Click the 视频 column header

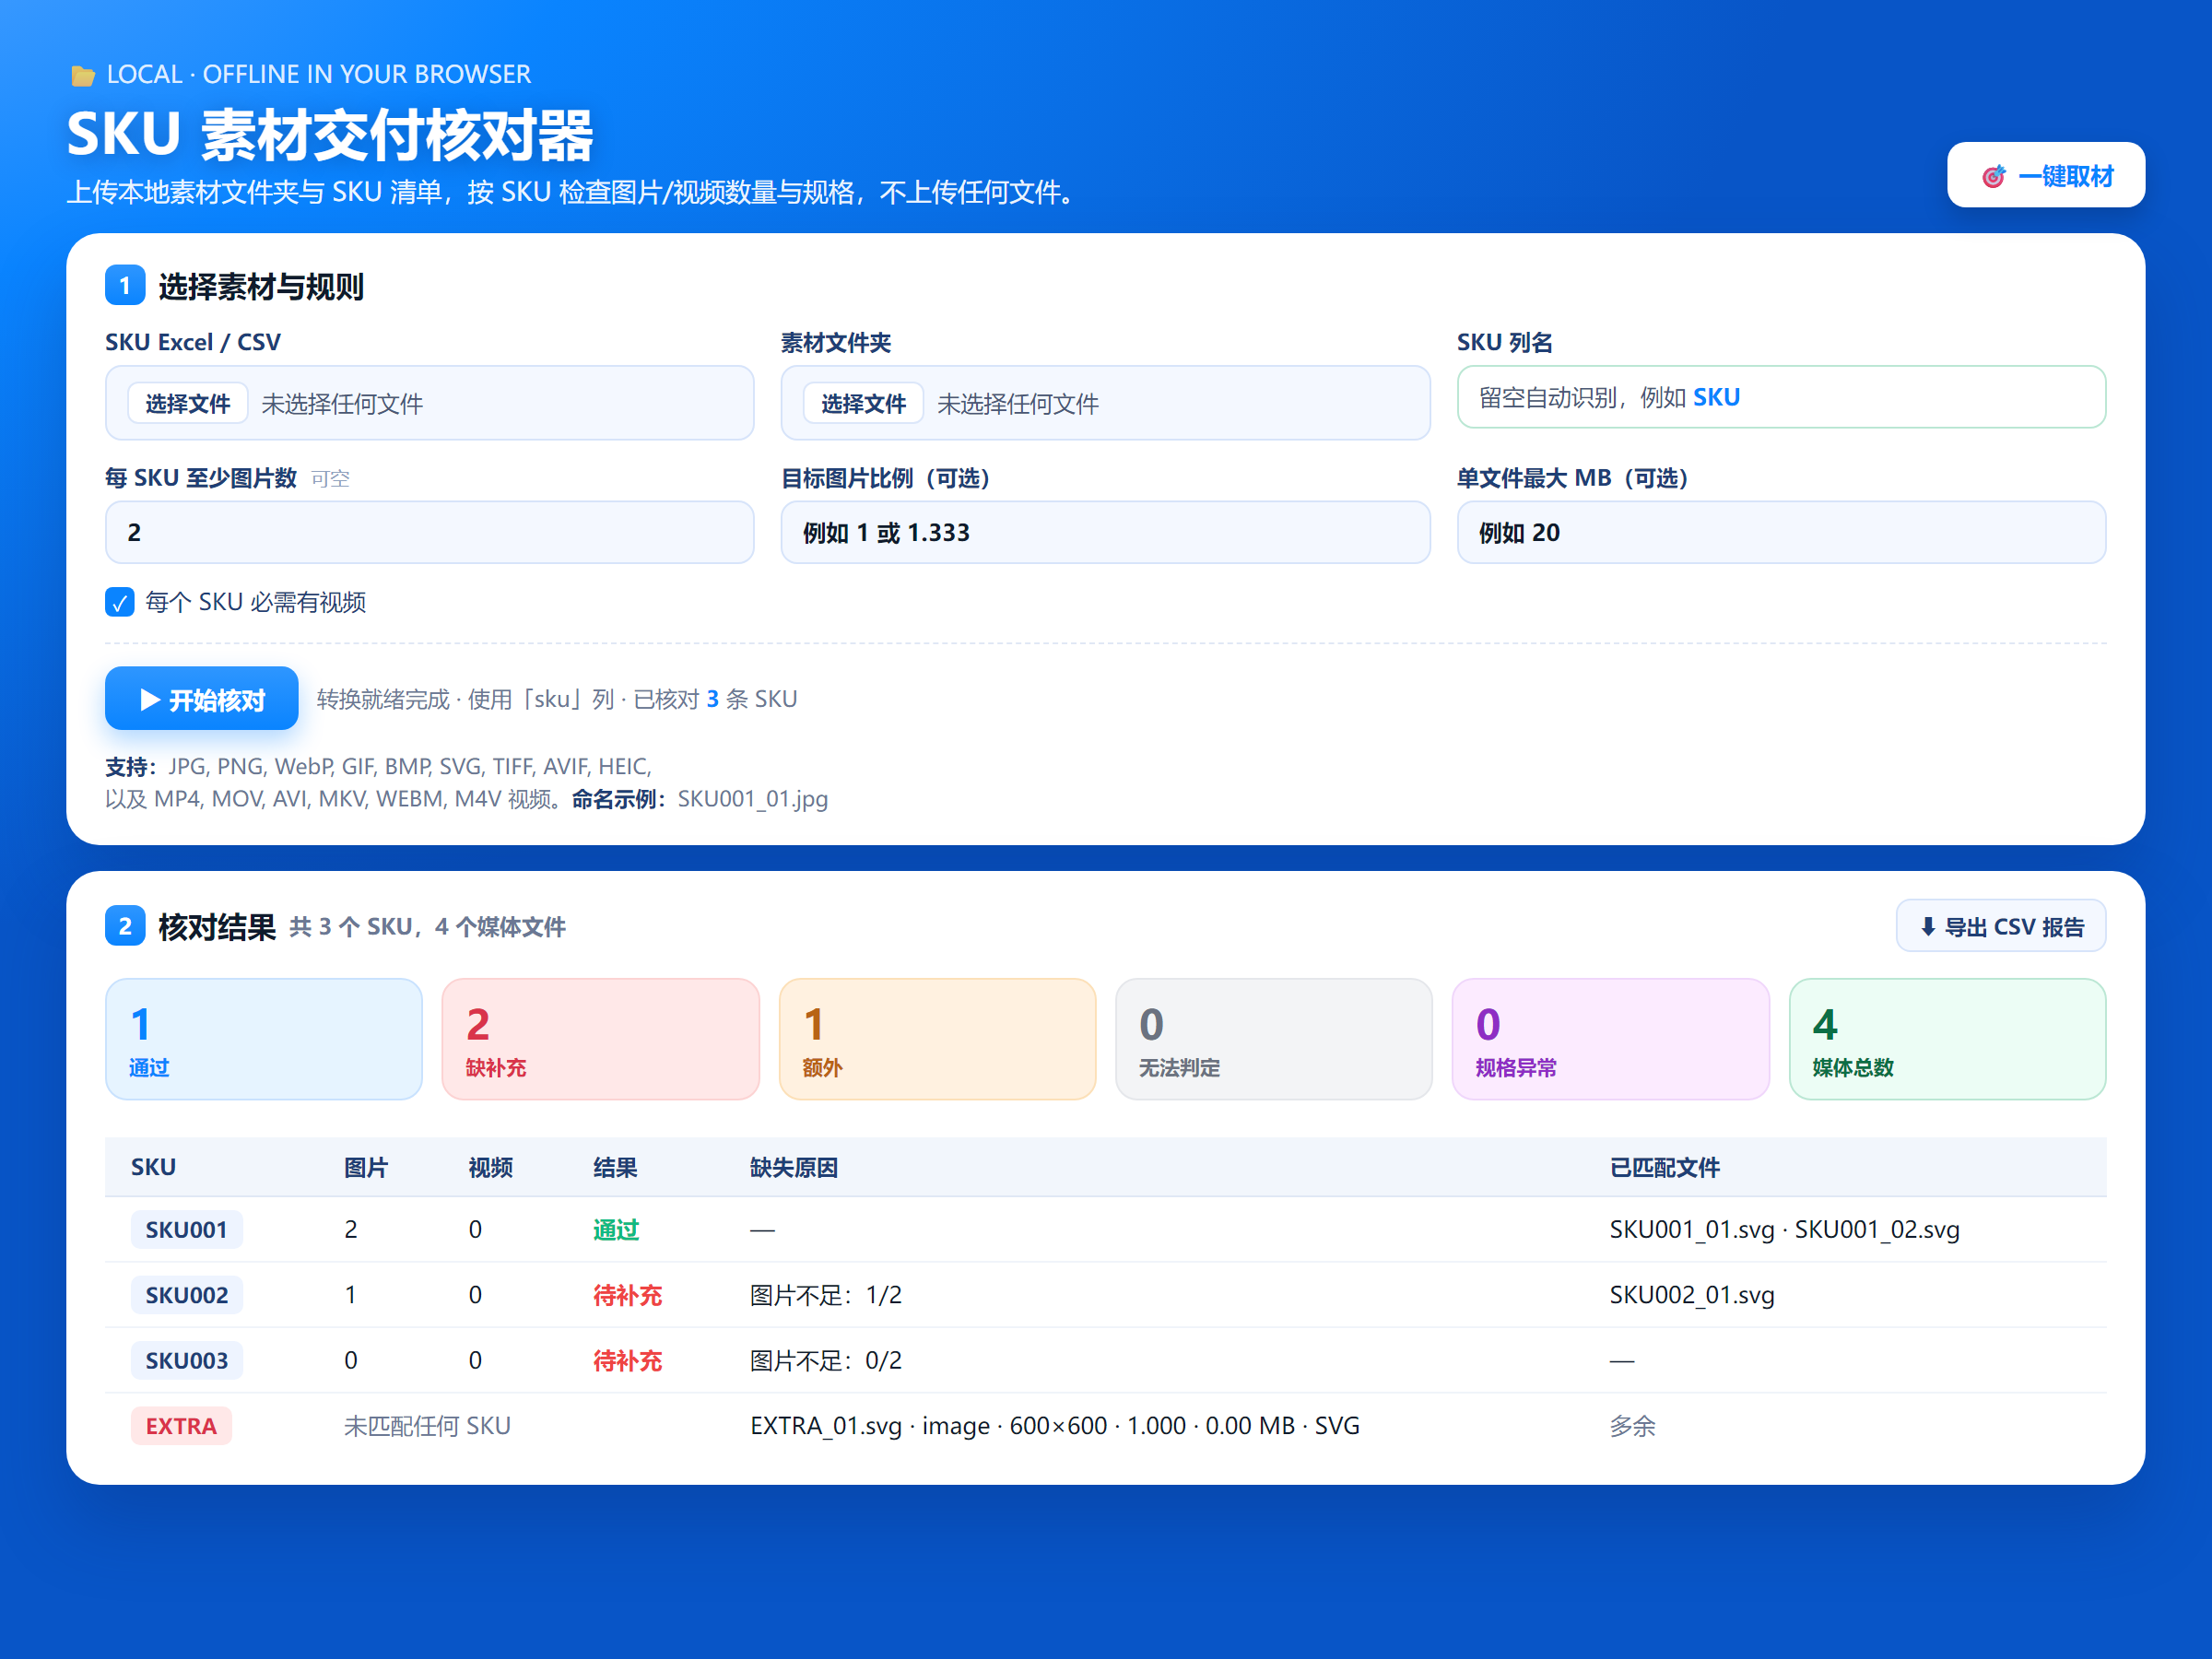pyautogui.click(x=490, y=1168)
